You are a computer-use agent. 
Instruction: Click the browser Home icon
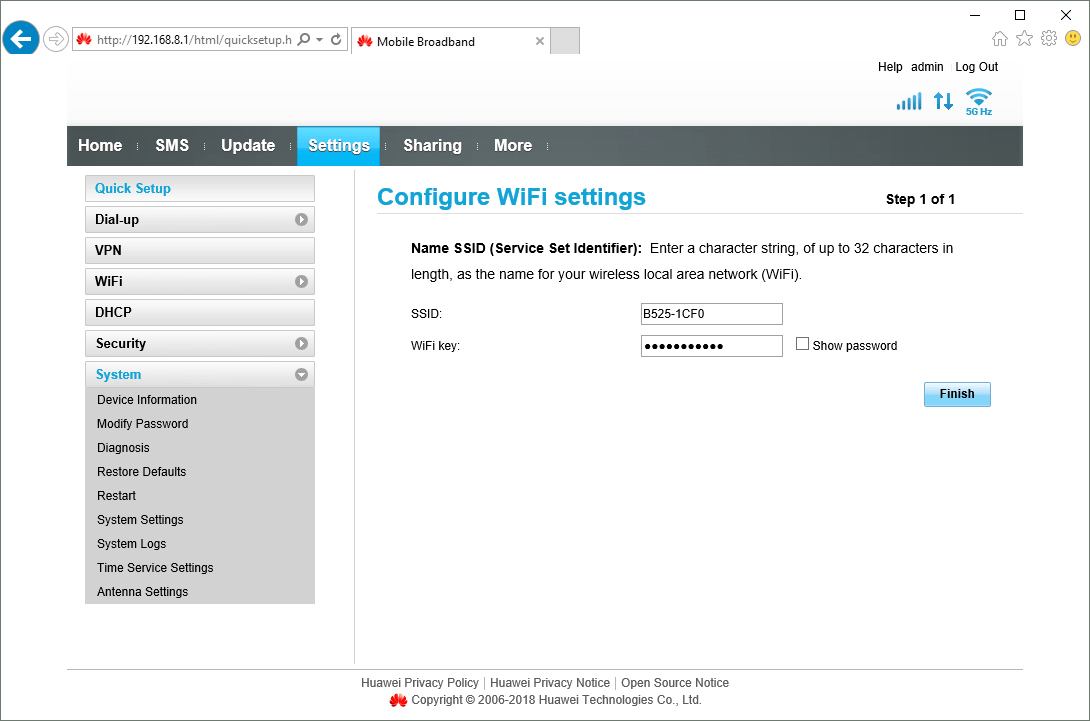[1000, 37]
